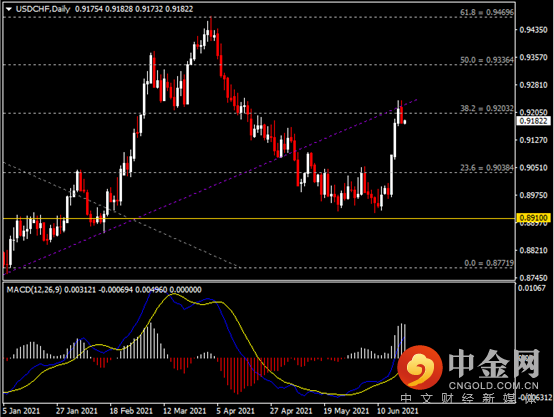This screenshot has height=417, width=554.
Task: Click the latest white candlestick
Action: (x=405, y=122)
